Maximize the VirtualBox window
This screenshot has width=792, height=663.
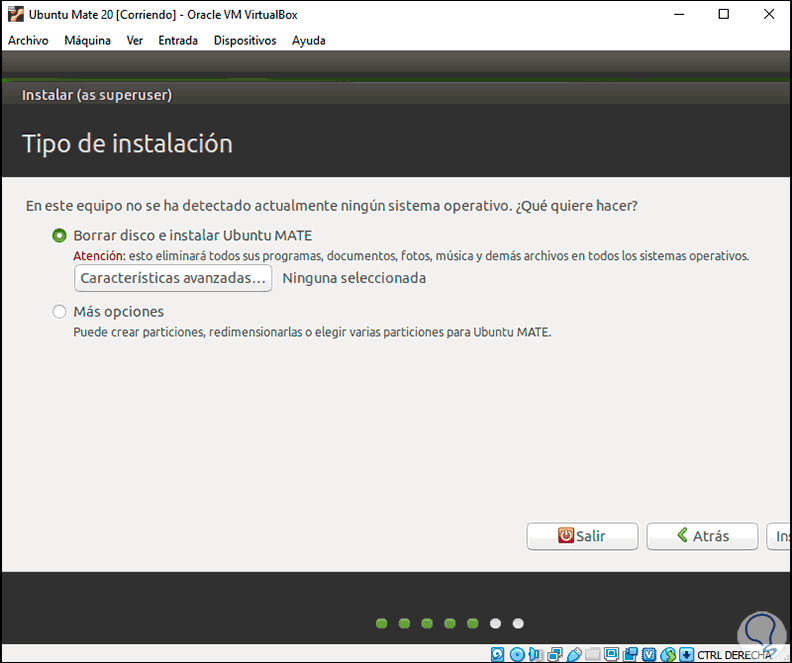[724, 14]
